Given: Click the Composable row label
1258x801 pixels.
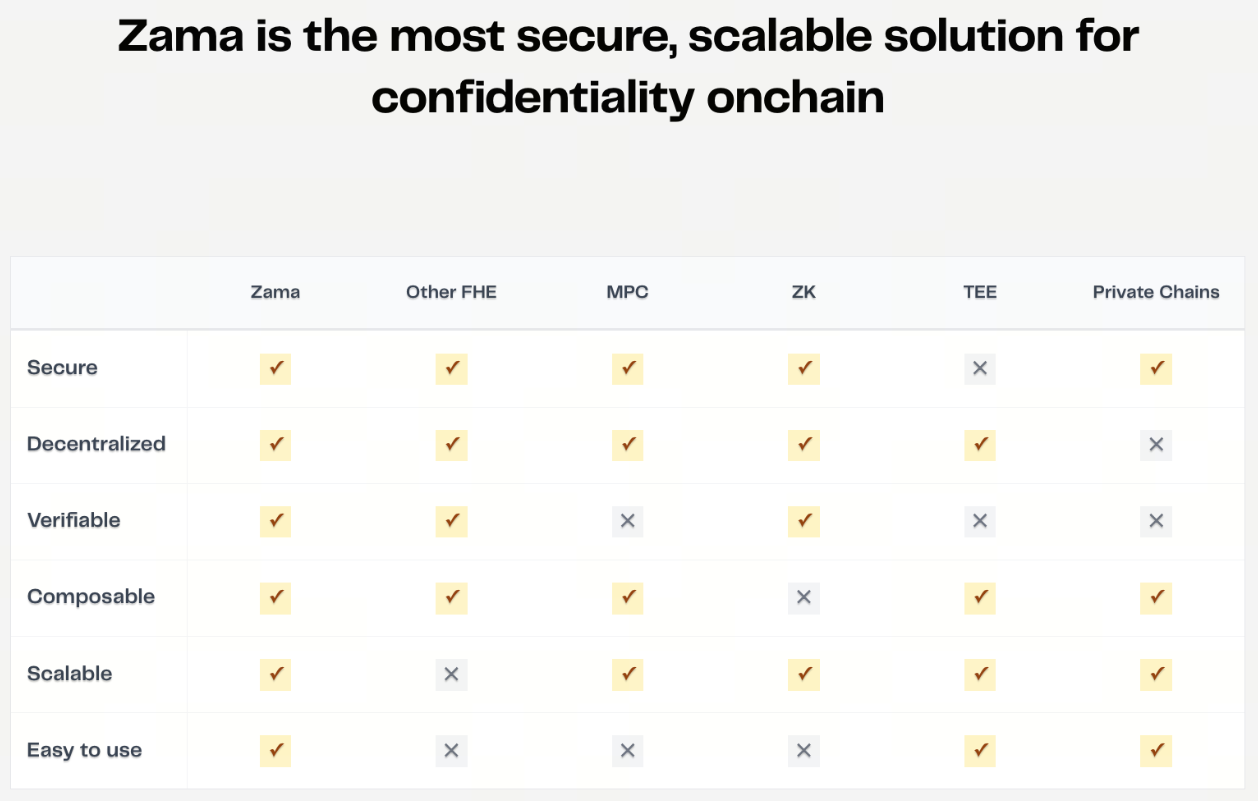Looking at the screenshot, I should click(91, 597).
